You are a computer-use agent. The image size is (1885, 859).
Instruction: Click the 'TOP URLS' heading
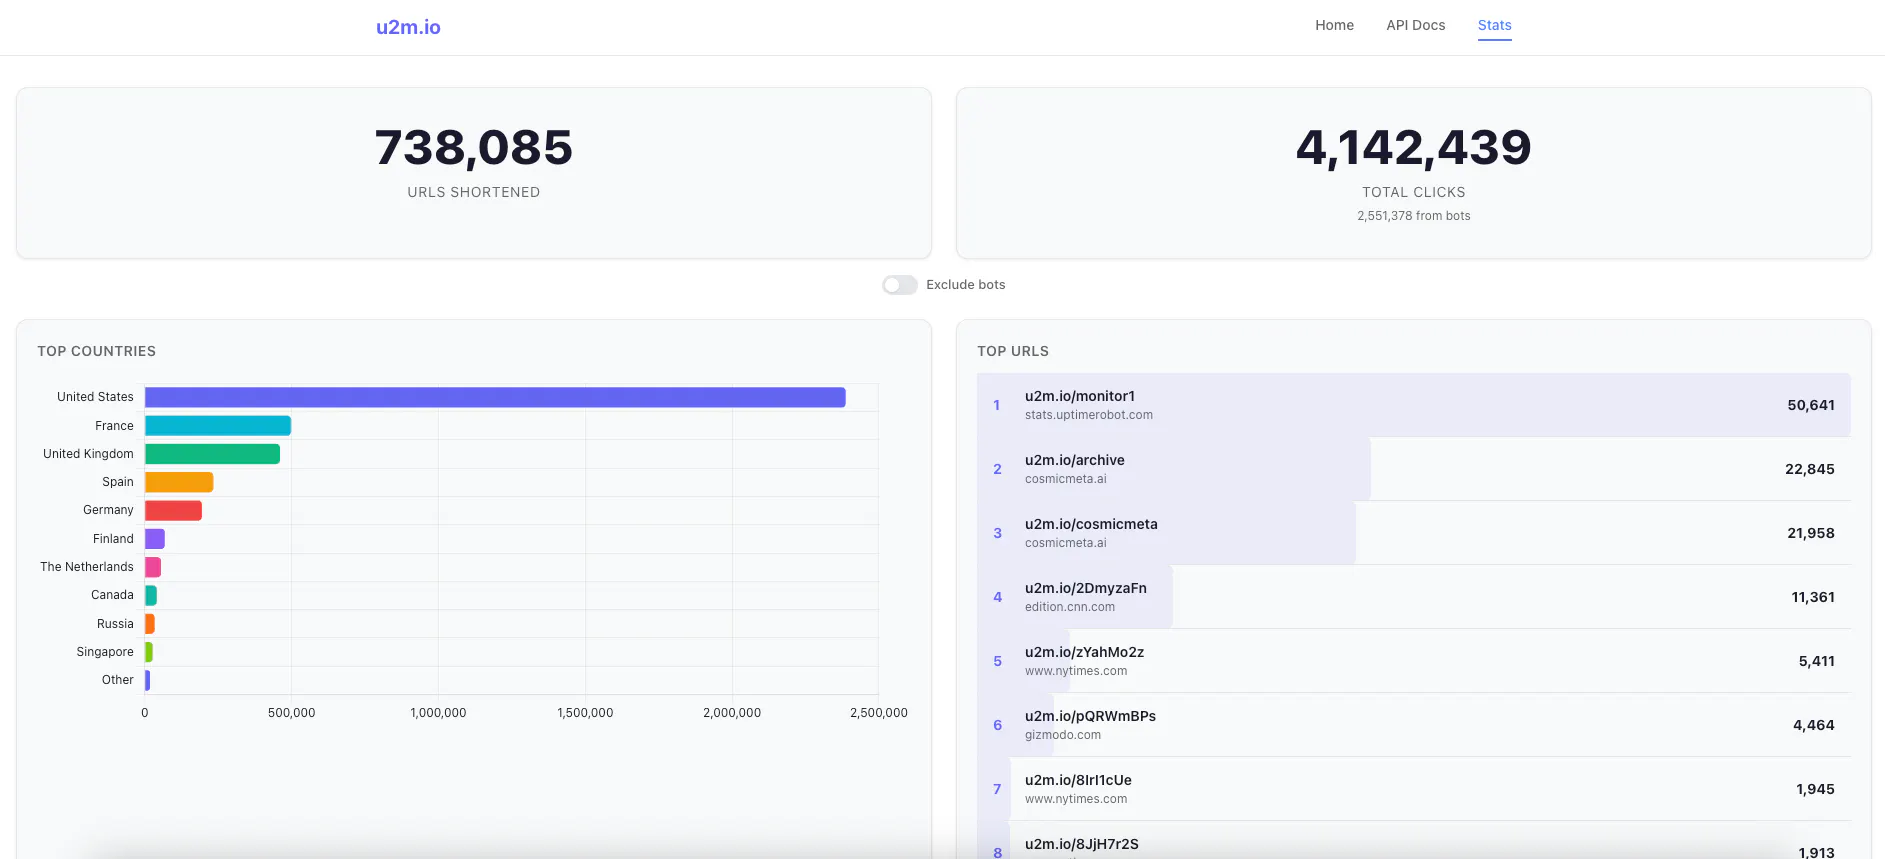1013,351
